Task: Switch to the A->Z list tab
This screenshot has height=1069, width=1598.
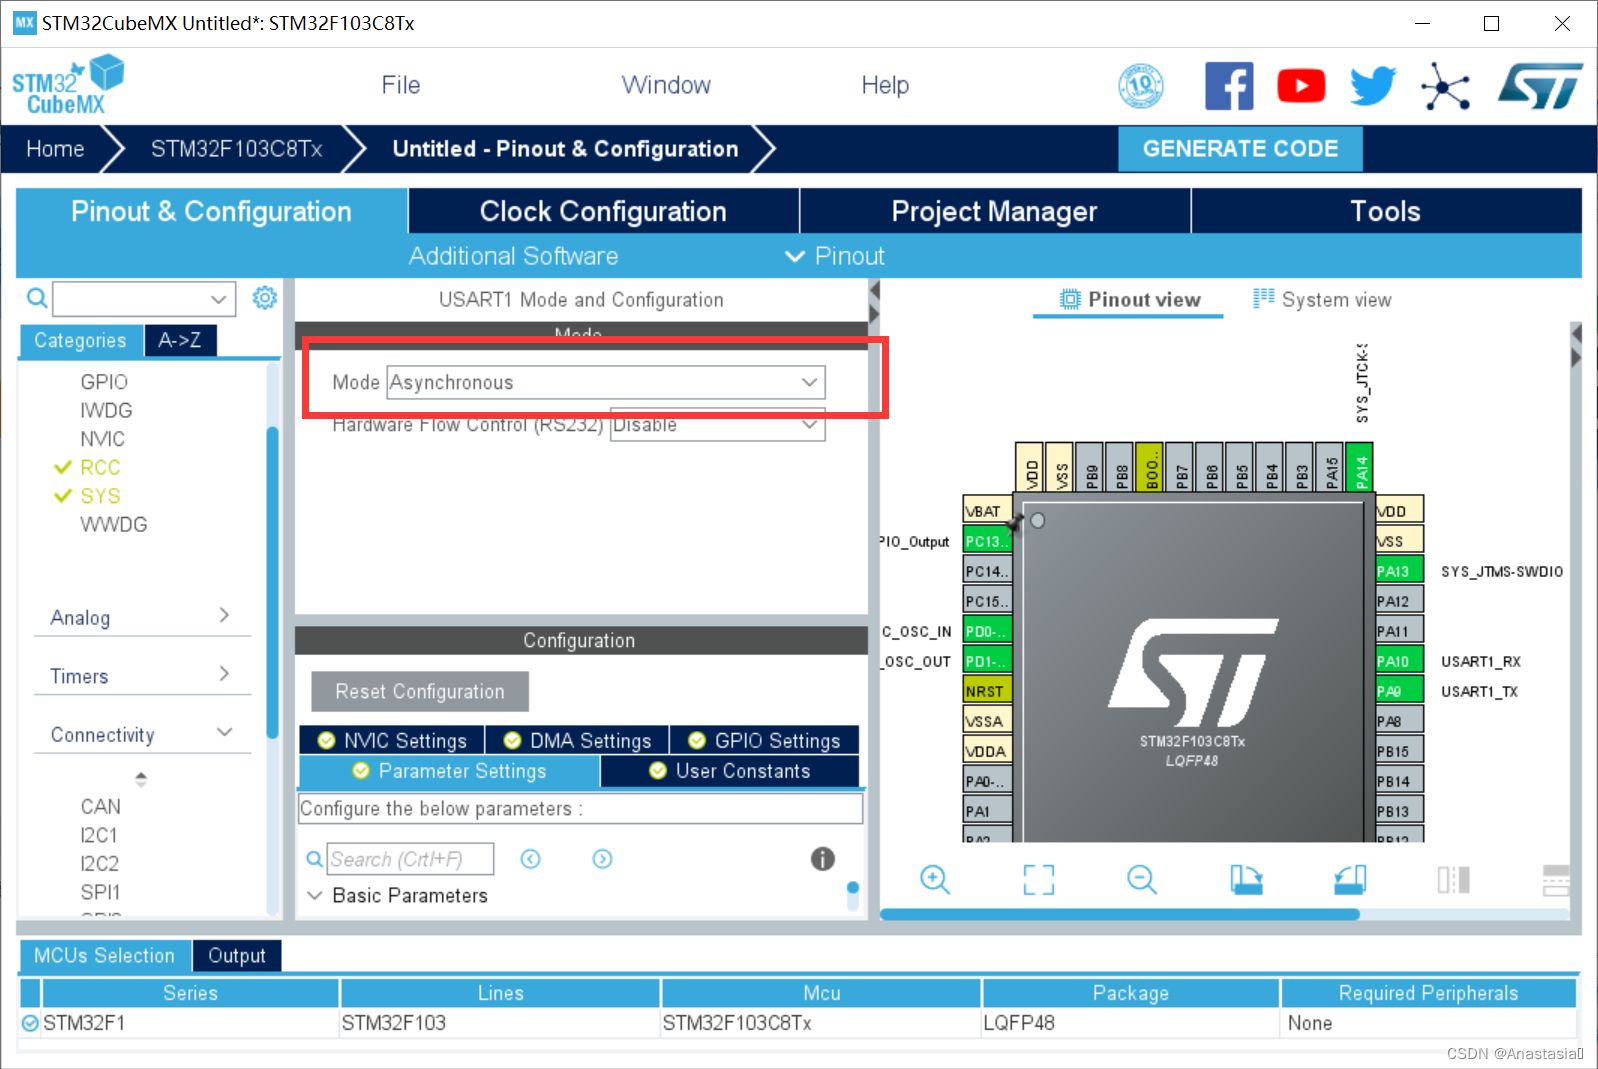Action: [180, 340]
